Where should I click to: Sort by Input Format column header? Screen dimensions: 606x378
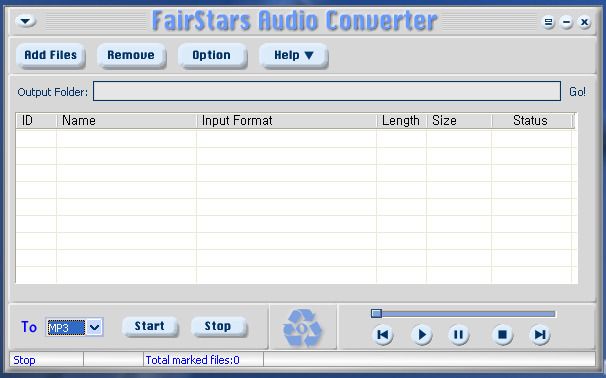286,121
